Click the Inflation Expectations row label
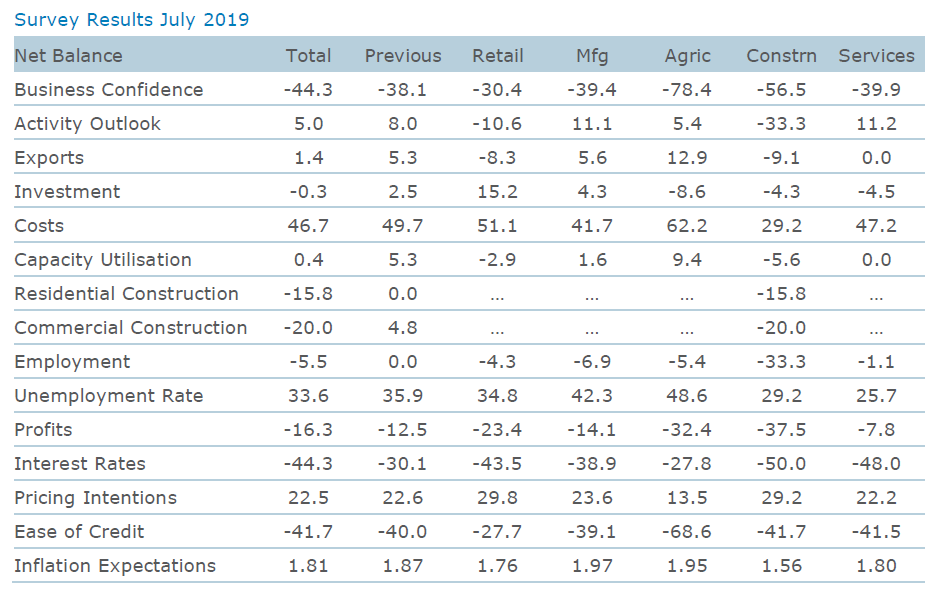 coord(115,566)
